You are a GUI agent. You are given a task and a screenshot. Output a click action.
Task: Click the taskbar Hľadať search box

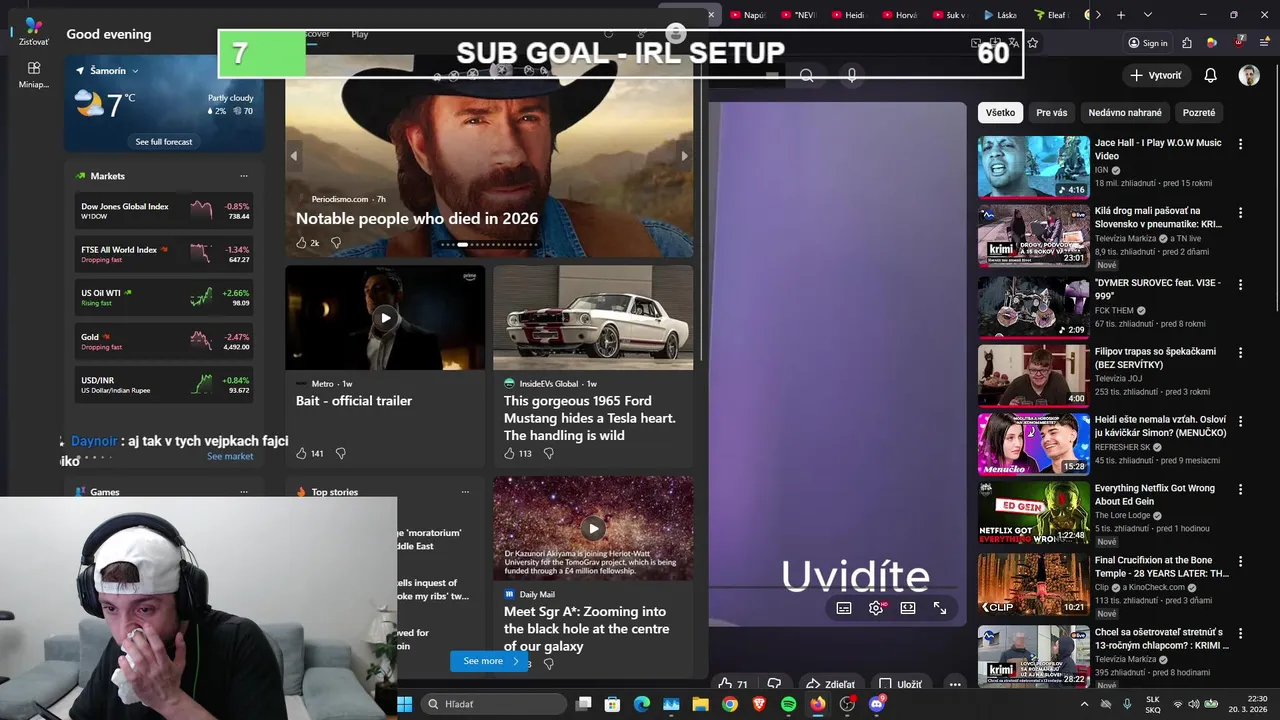(x=495, y=704)
